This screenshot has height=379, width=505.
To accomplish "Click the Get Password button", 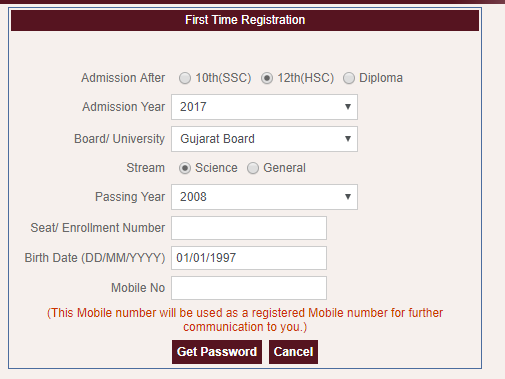I will 217,352.
